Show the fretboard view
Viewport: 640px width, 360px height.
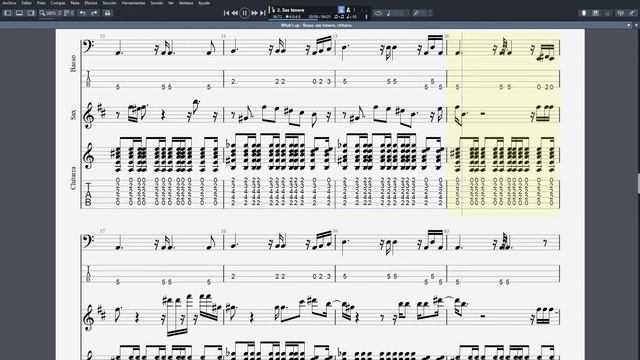pos(584,13)
